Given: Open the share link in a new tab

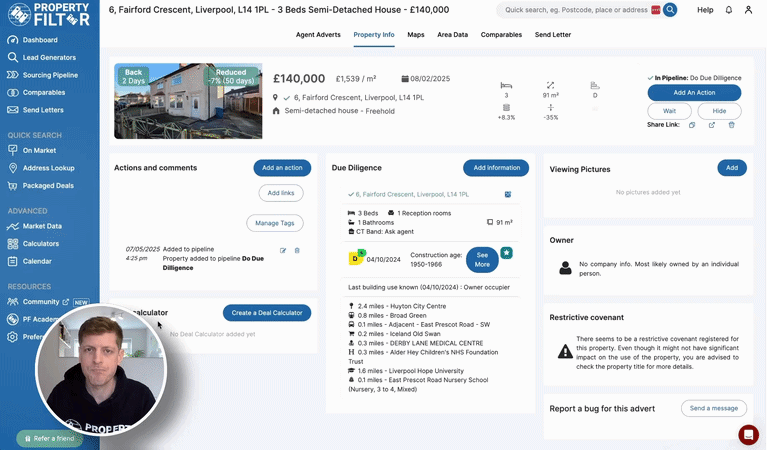Looking at the screenshot, I should (712, 125).
